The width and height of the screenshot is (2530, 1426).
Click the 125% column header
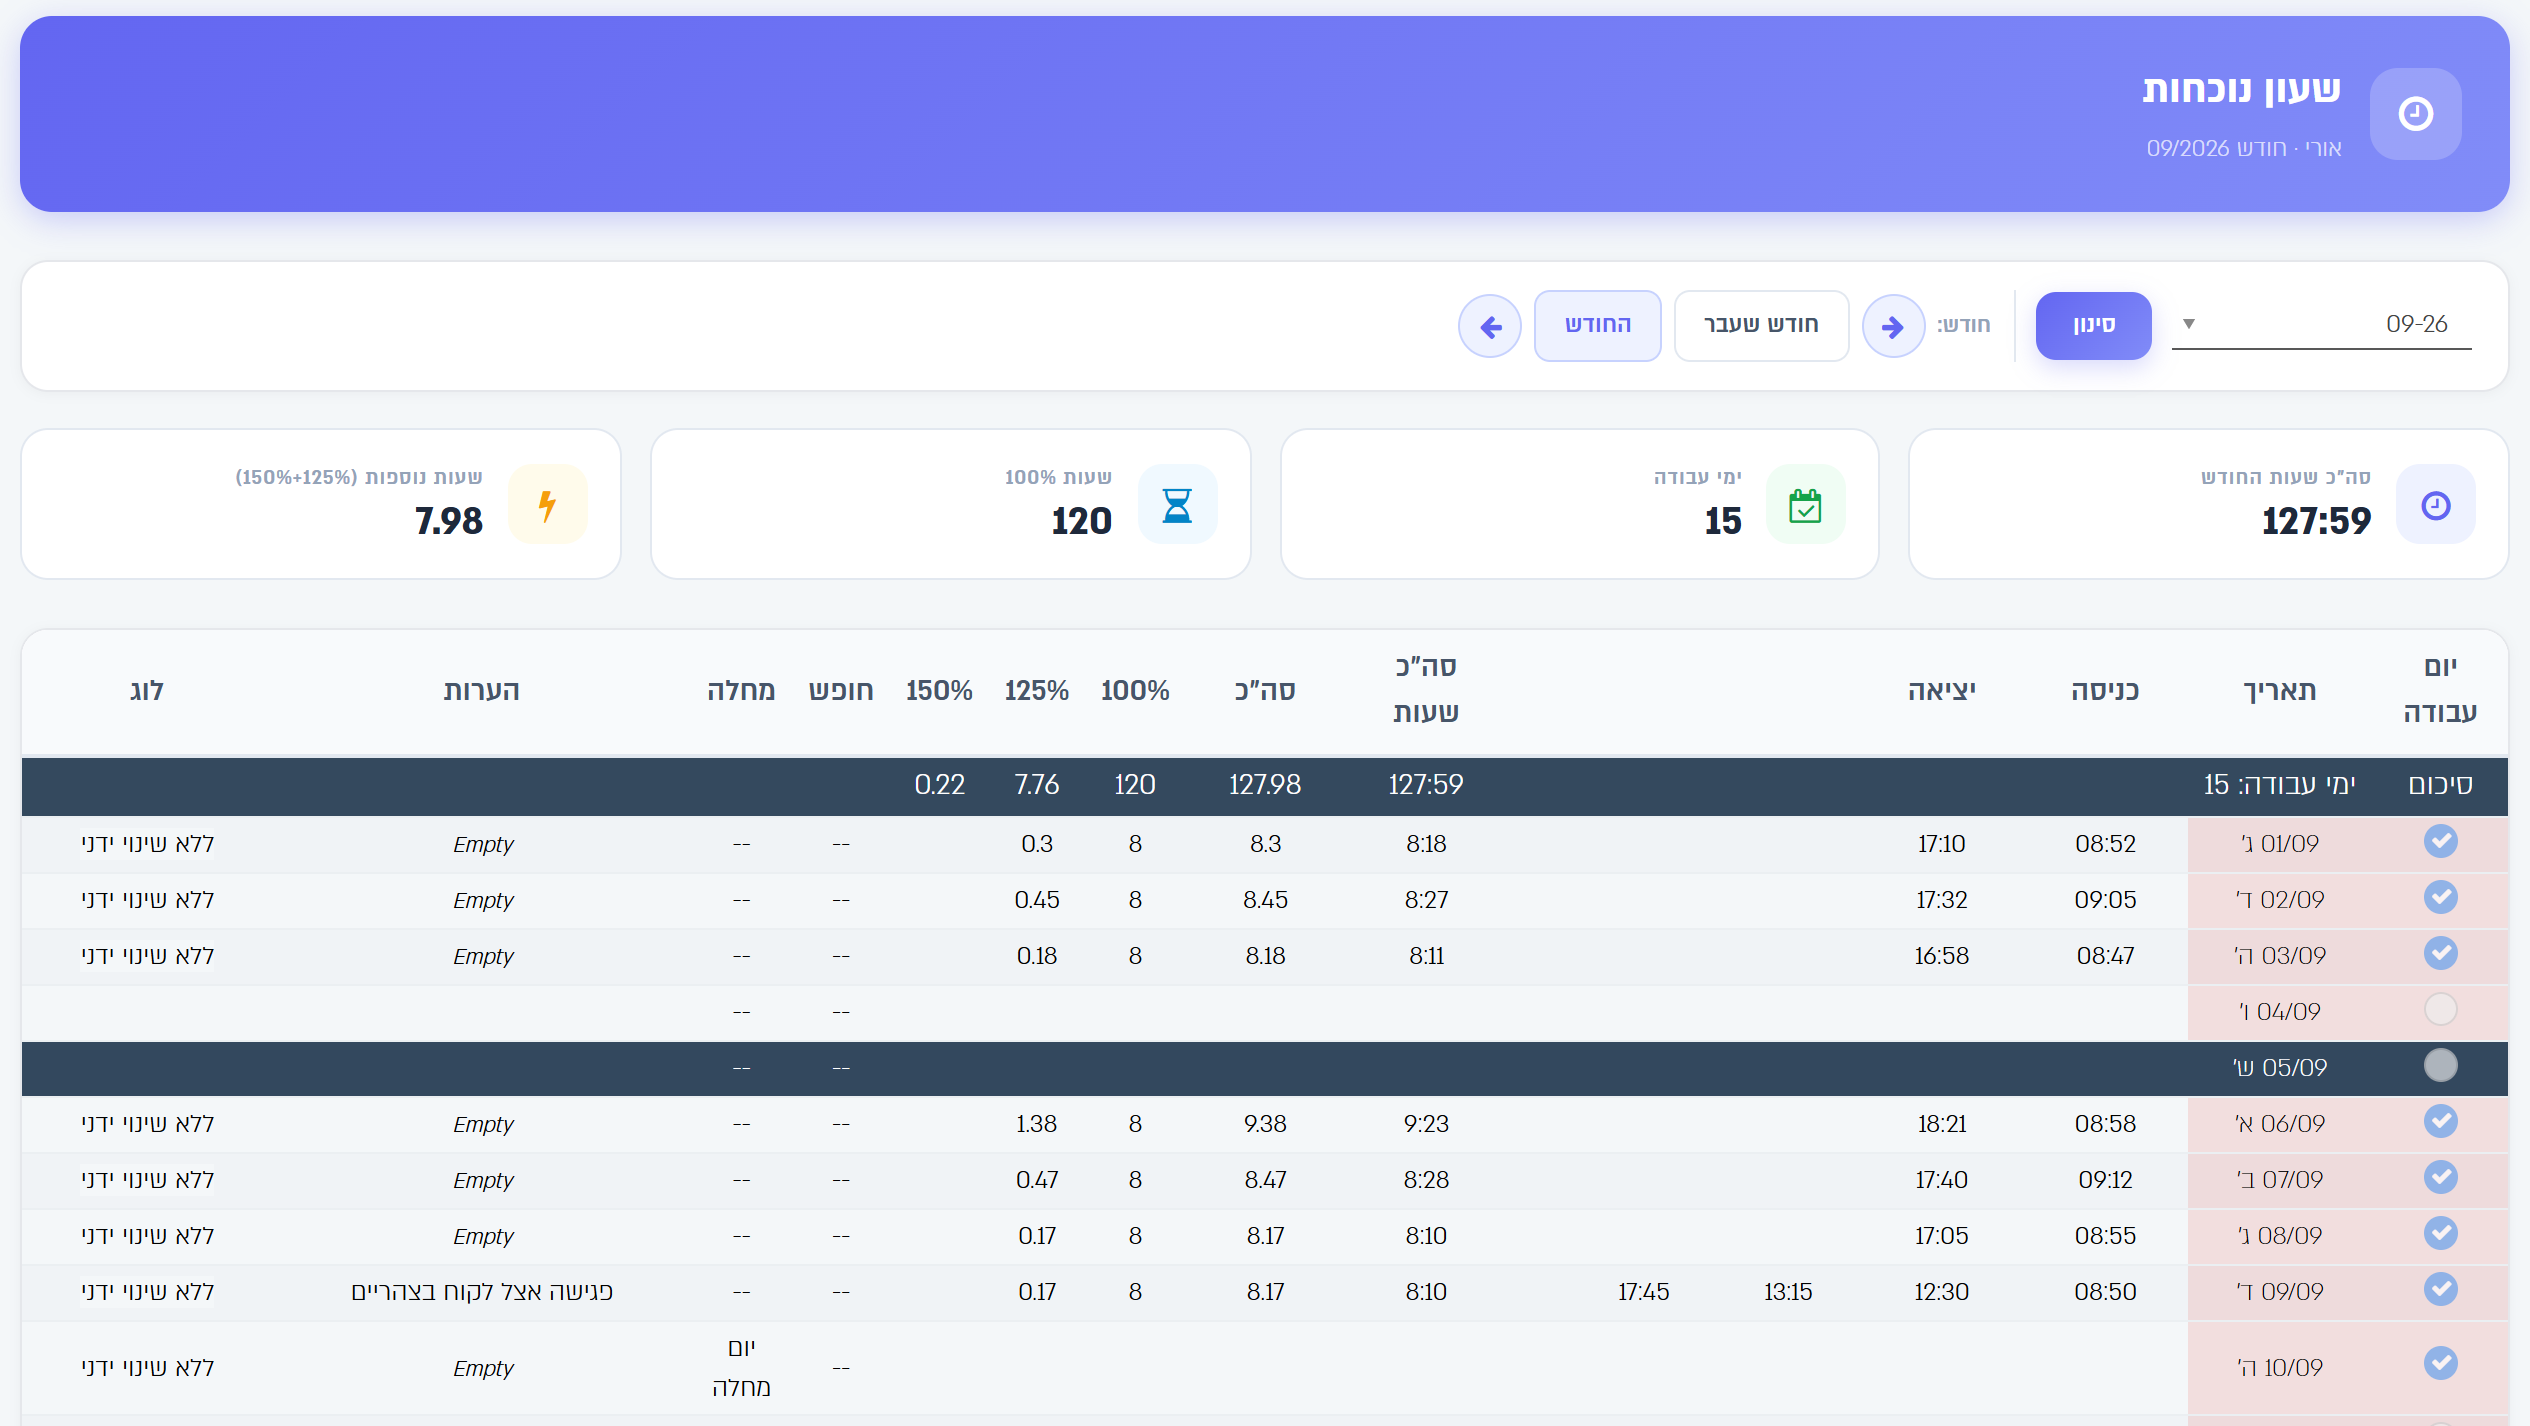click(x=1036, y=691)
